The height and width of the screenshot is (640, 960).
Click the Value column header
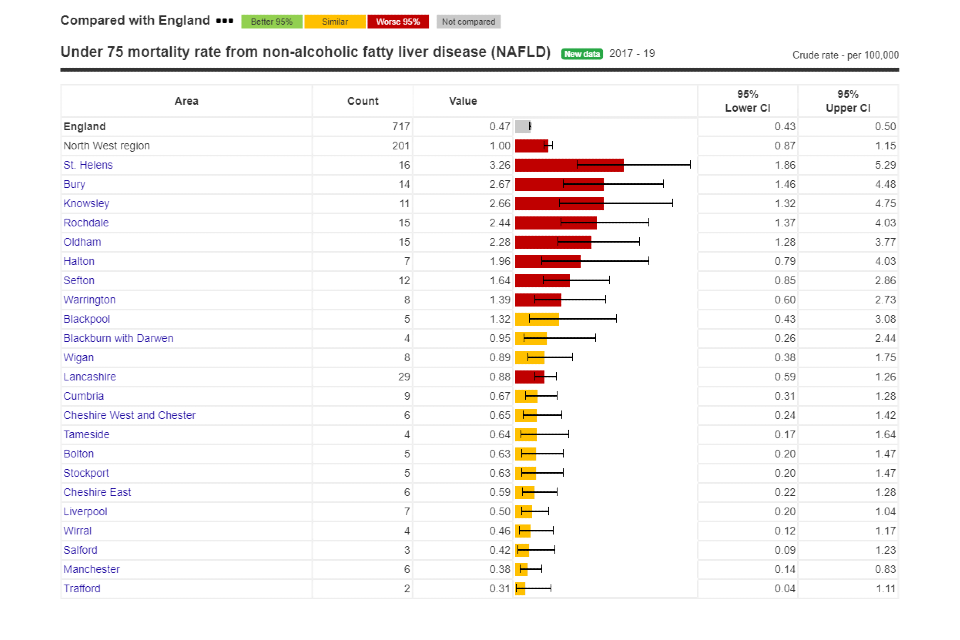pos(463,101)
